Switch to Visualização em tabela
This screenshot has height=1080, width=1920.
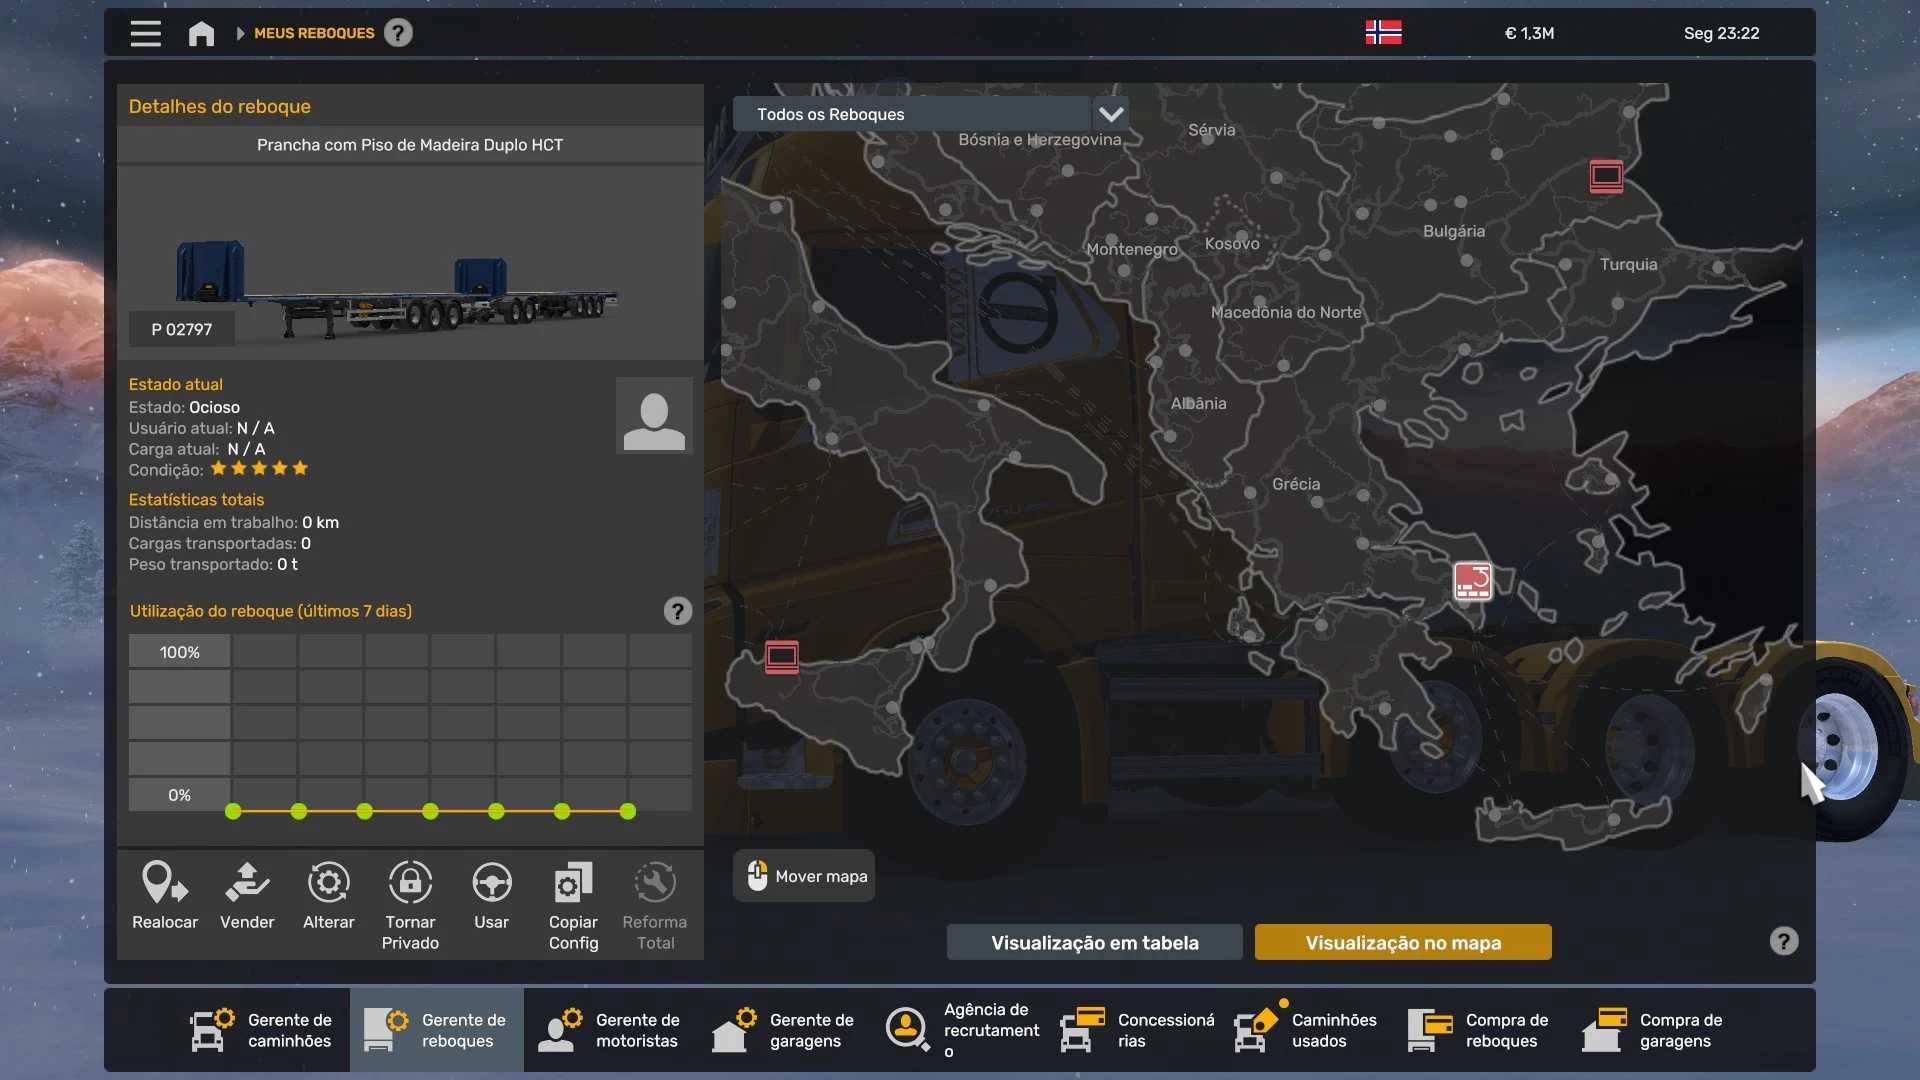point(1094,942)
